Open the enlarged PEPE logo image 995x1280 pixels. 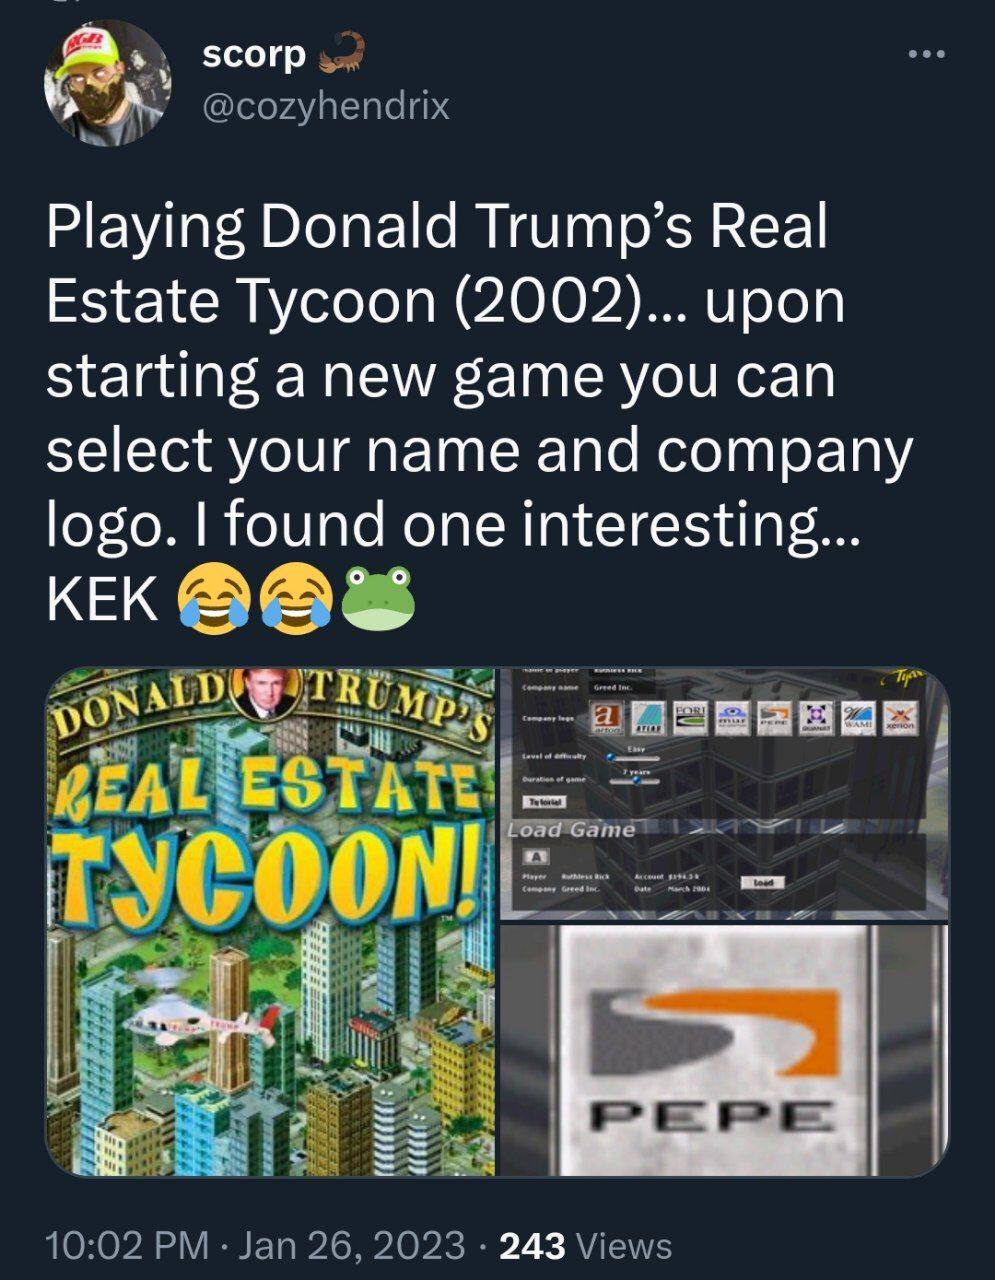click(724, 1050)
